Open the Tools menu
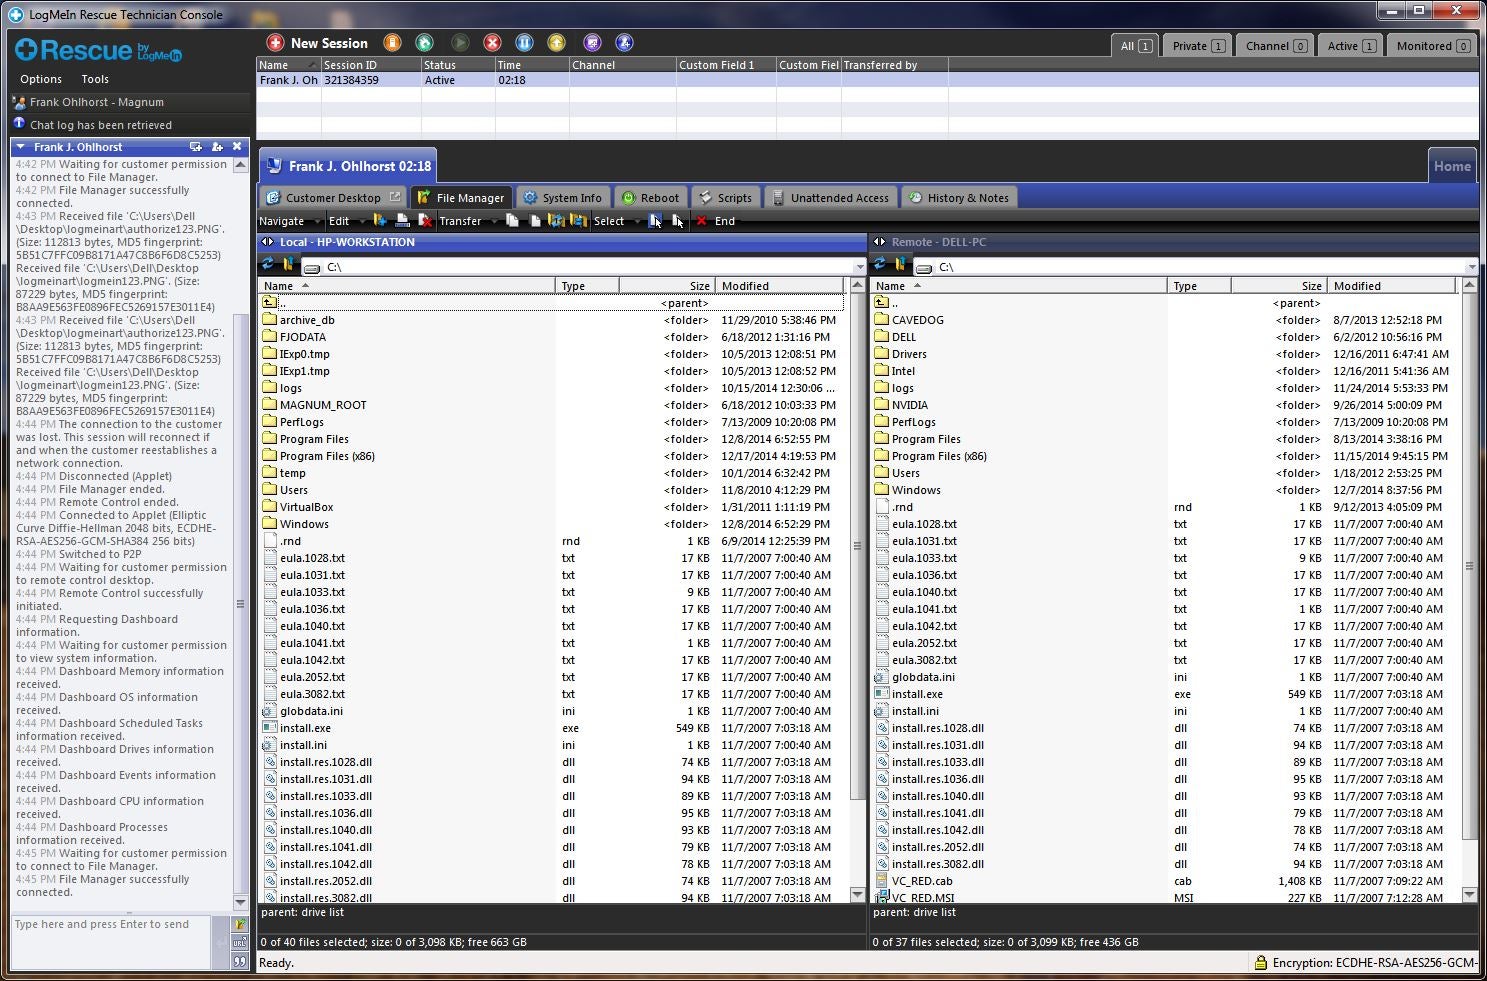Screen dimensions: 1487x981 point(95,79)
